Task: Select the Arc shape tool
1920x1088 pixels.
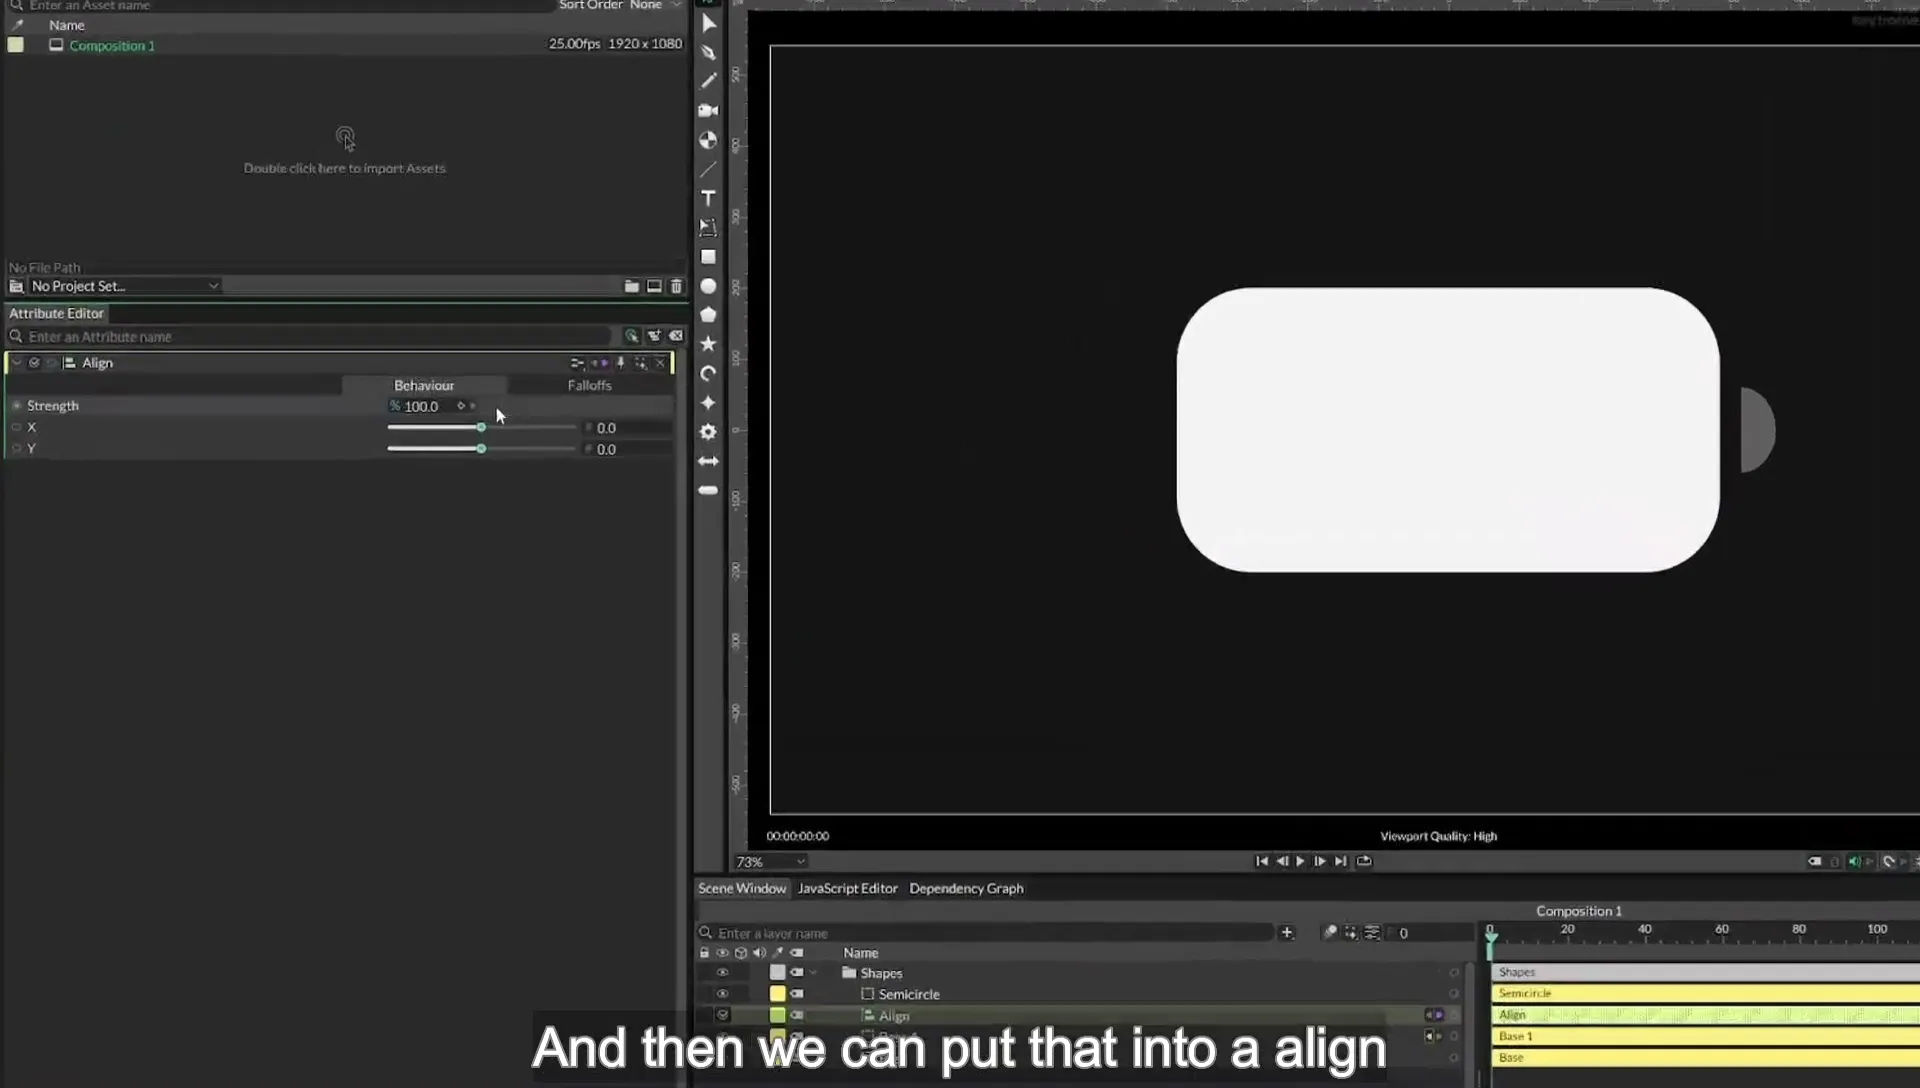Action: [x=709, y=373]
